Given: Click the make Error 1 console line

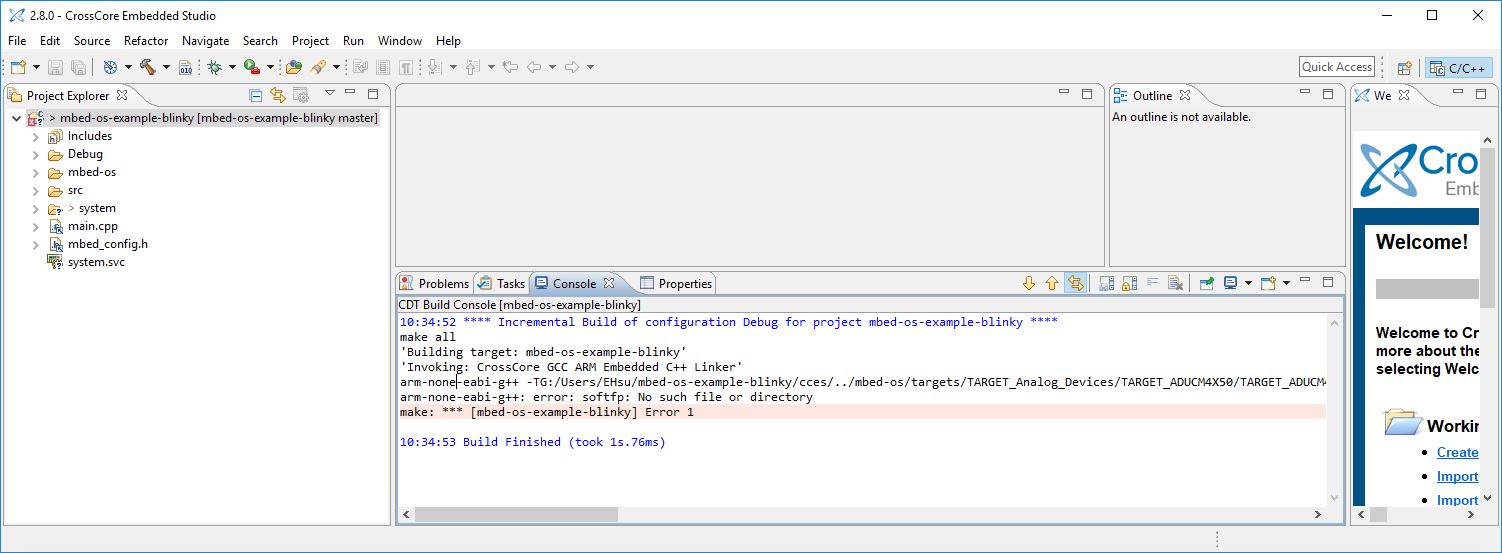Looking at the screenshot, I should click(546, 412).
